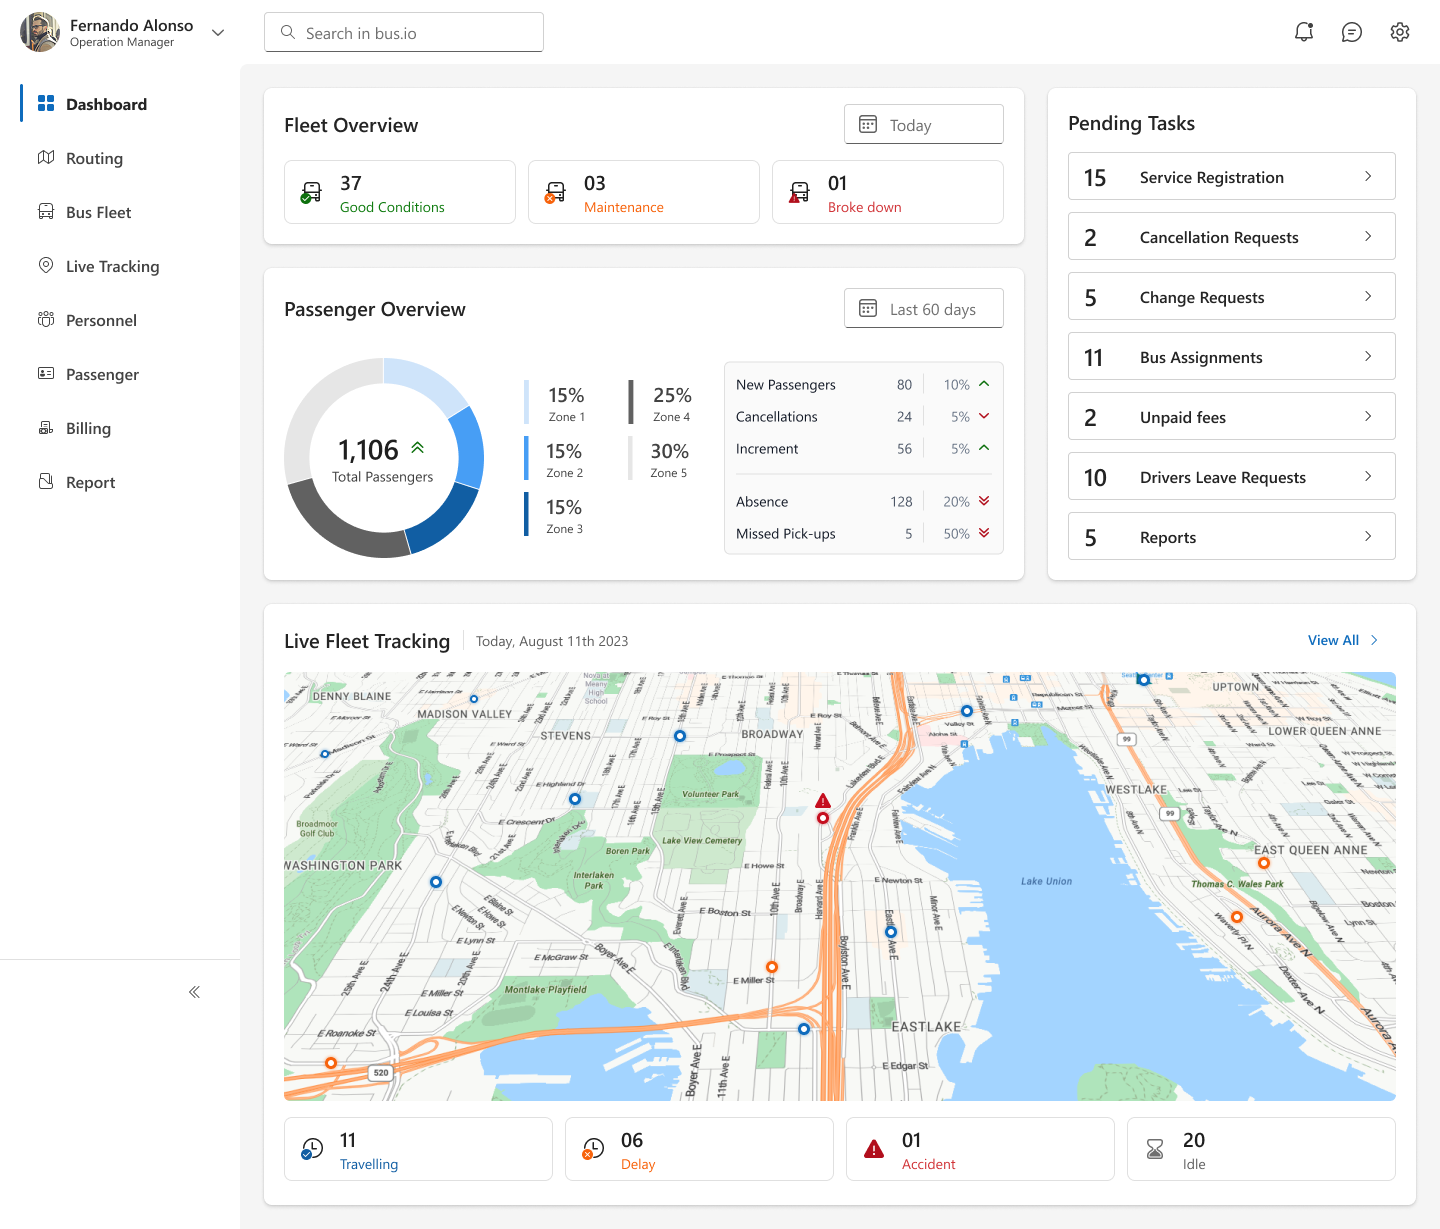1440x1229 pixels.
Task: Click the 11 Travelling status card
Action: 418,1149
